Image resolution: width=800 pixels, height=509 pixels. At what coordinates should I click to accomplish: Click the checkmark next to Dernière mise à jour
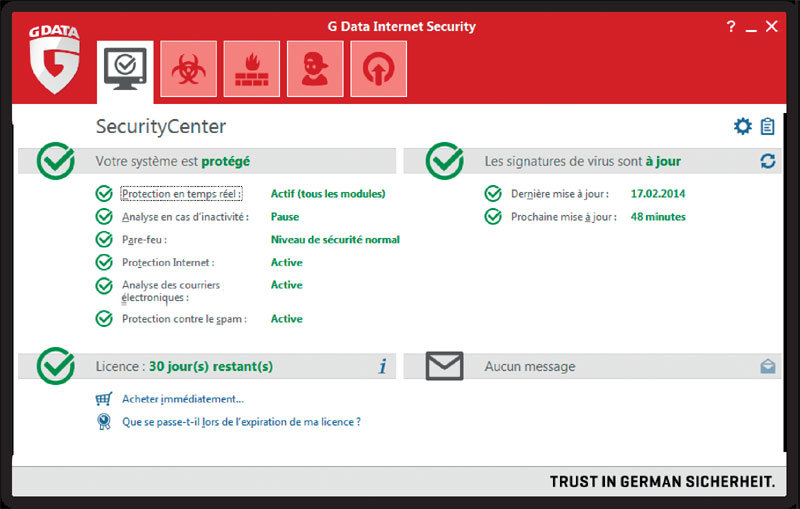click(493, 194)
